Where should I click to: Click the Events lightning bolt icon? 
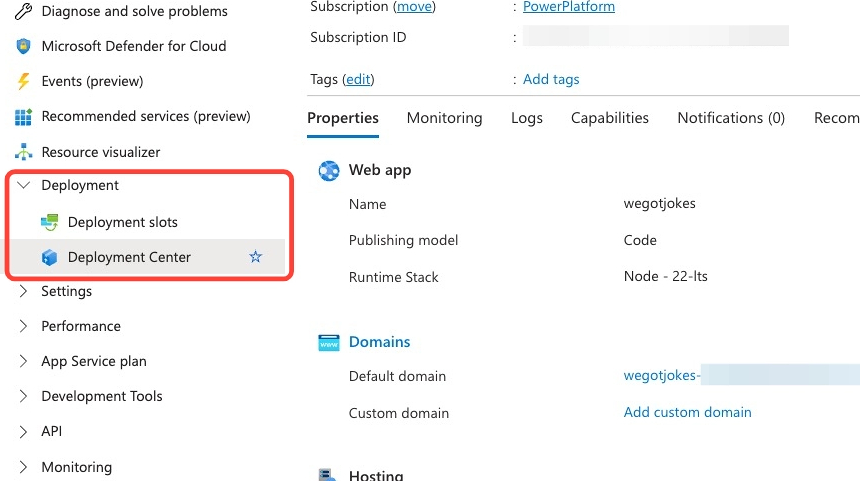point(24,81)
